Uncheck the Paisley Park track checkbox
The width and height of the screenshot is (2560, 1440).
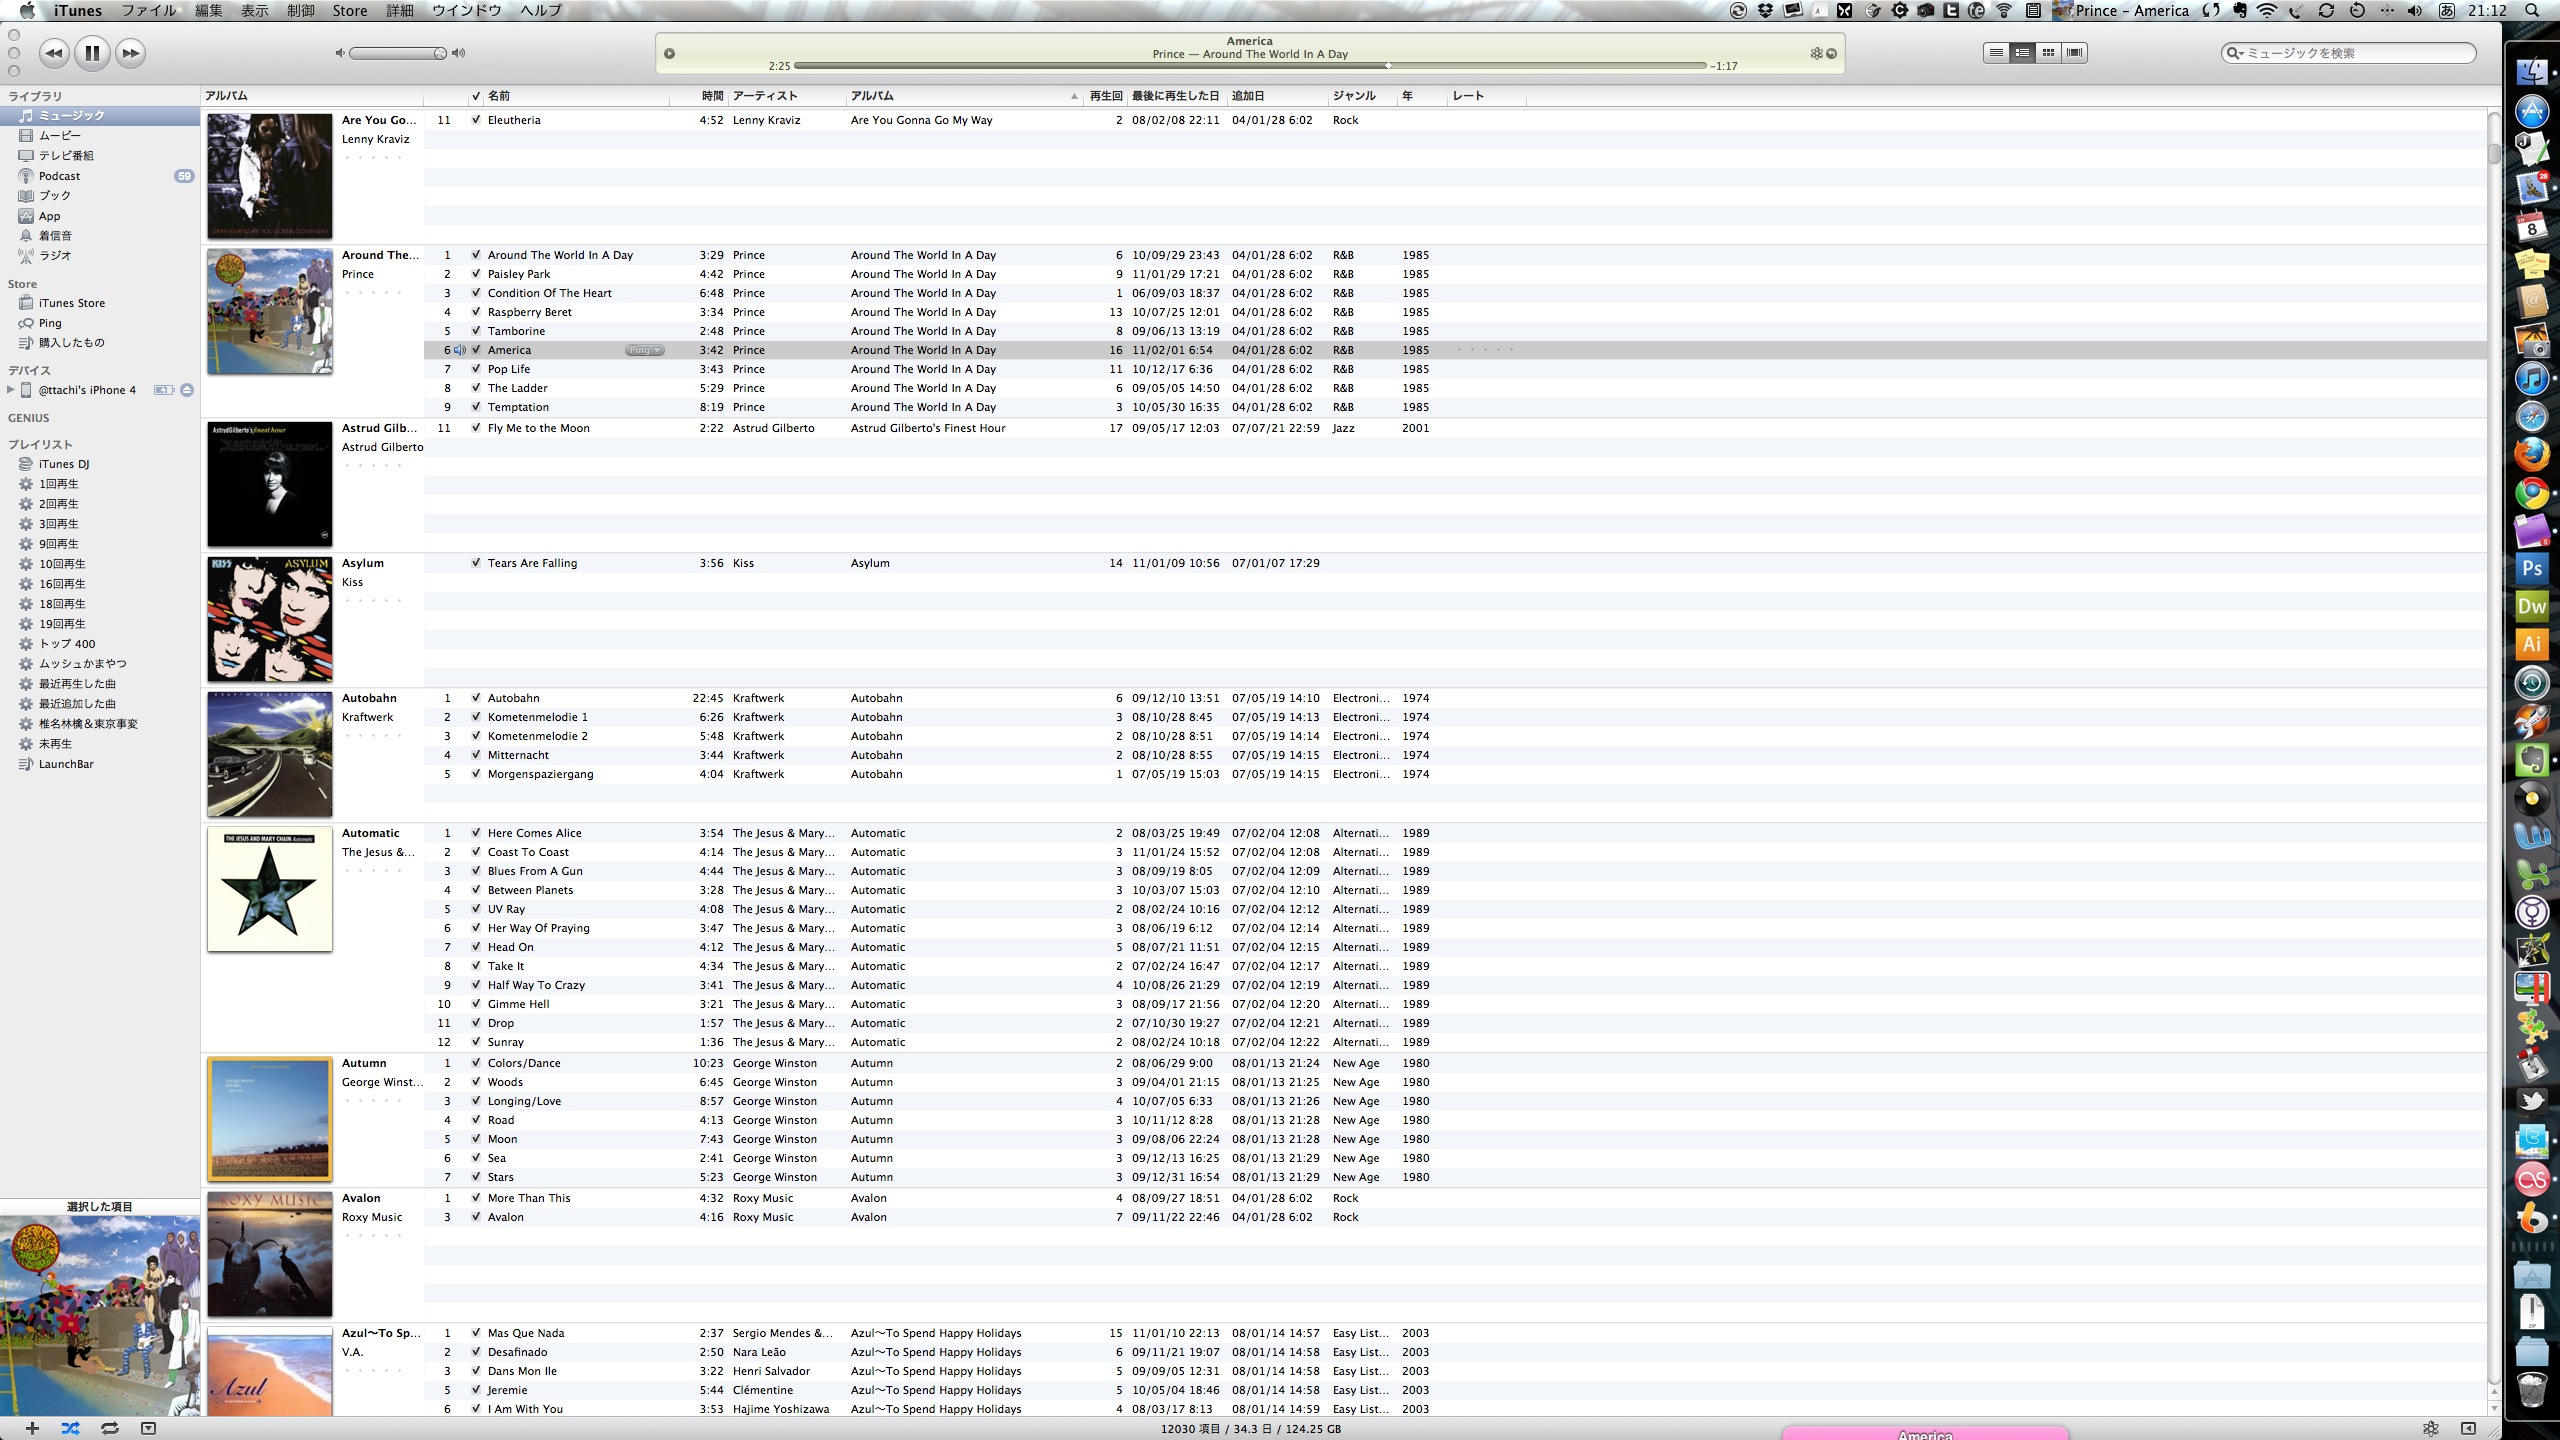pyautogui.click(x=476, y=274)
